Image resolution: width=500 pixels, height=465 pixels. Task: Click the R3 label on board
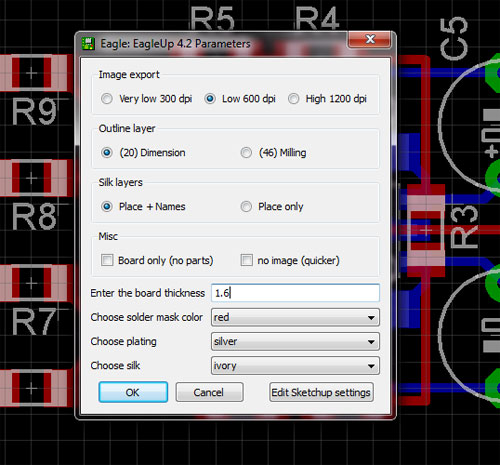coord(464,226)
